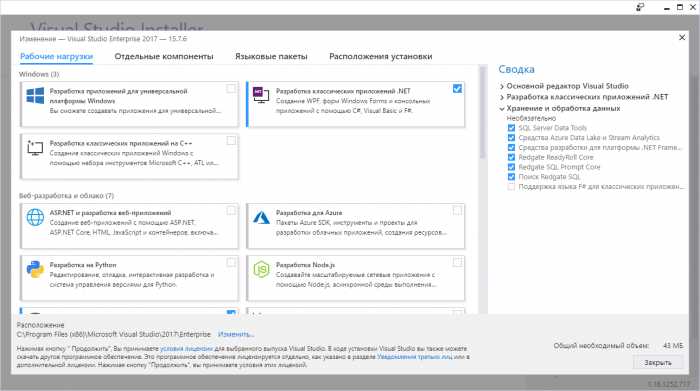700x391 pixels.
Task: Uncheck Azure Data Lake and Stream Analytics
Action: pos(511,137)
